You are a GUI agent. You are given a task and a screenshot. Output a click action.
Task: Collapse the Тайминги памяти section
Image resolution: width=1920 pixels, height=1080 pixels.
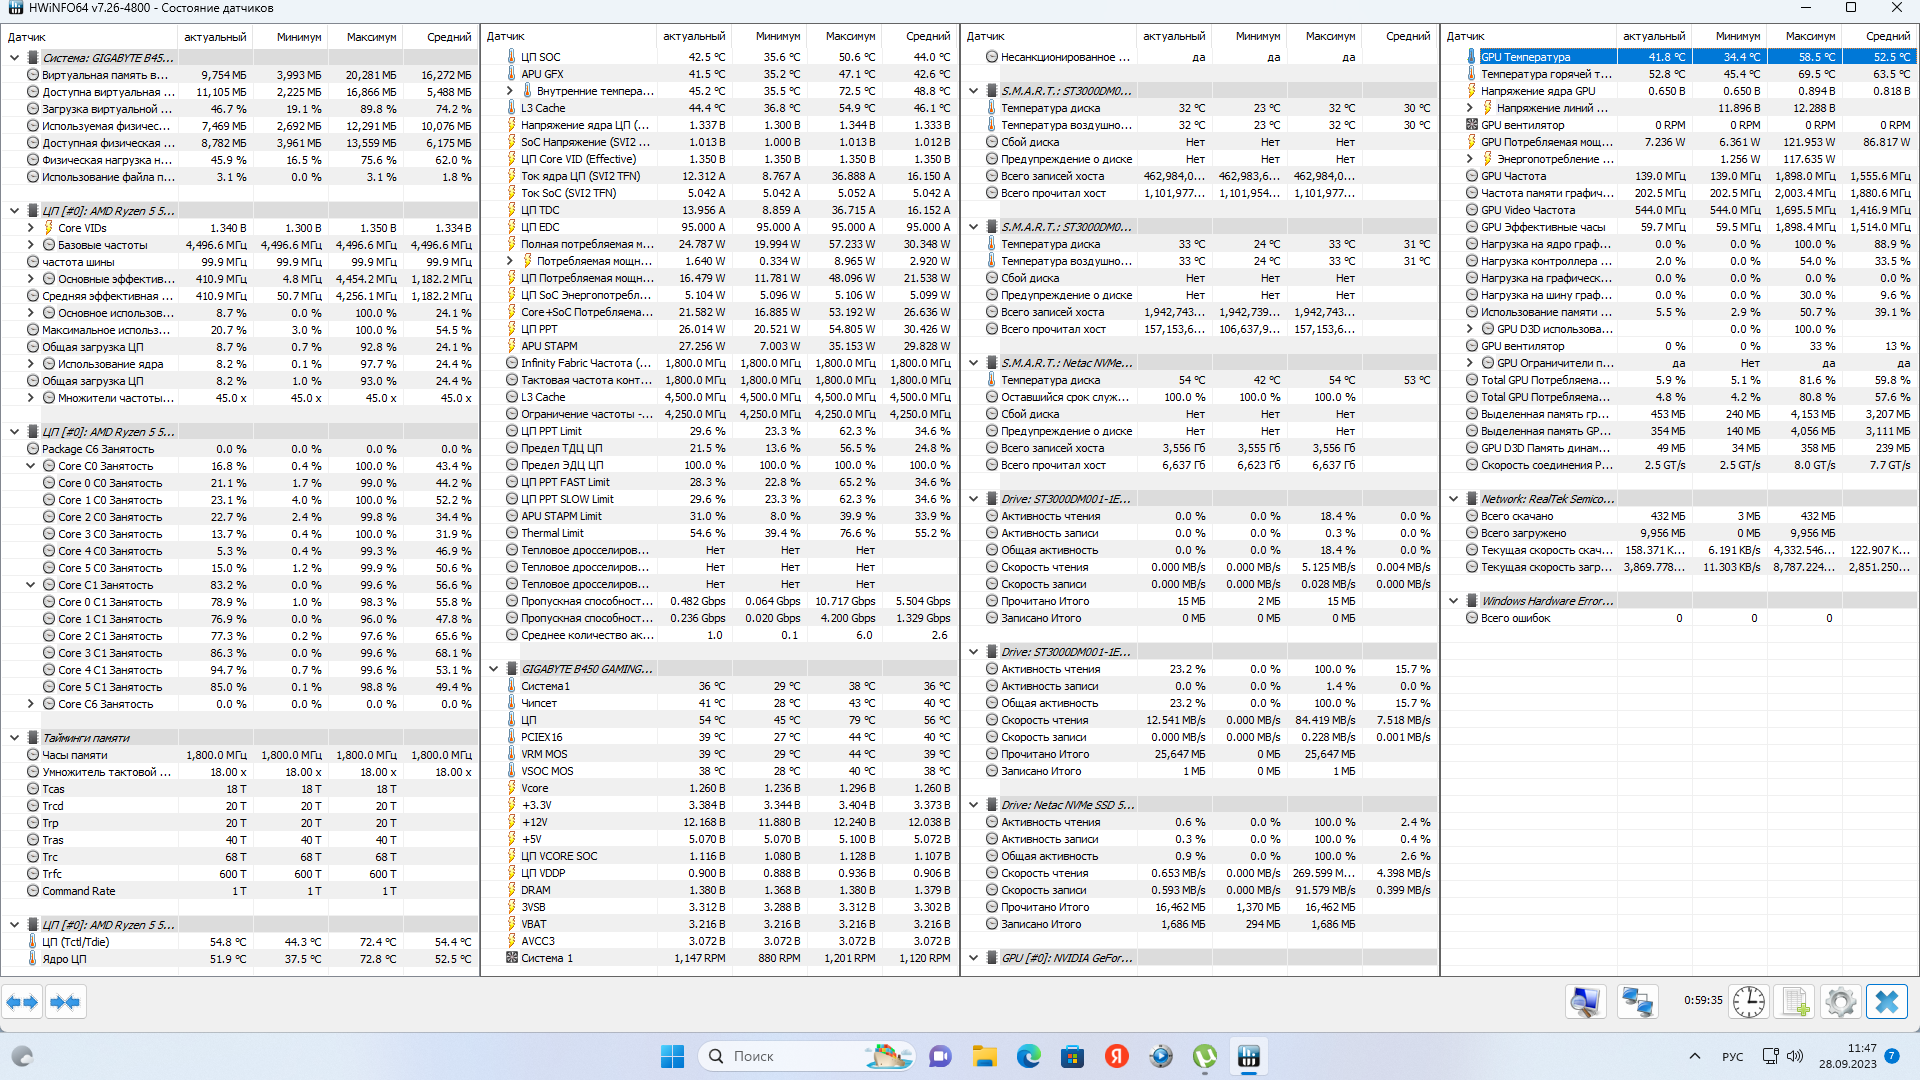tap(14, 738)
